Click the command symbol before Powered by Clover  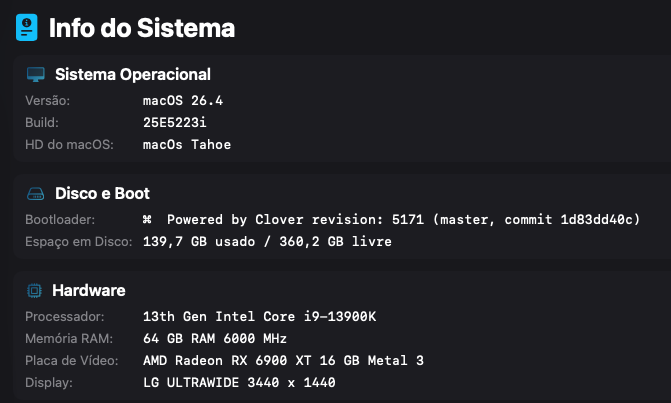click(x=147, y=219)
